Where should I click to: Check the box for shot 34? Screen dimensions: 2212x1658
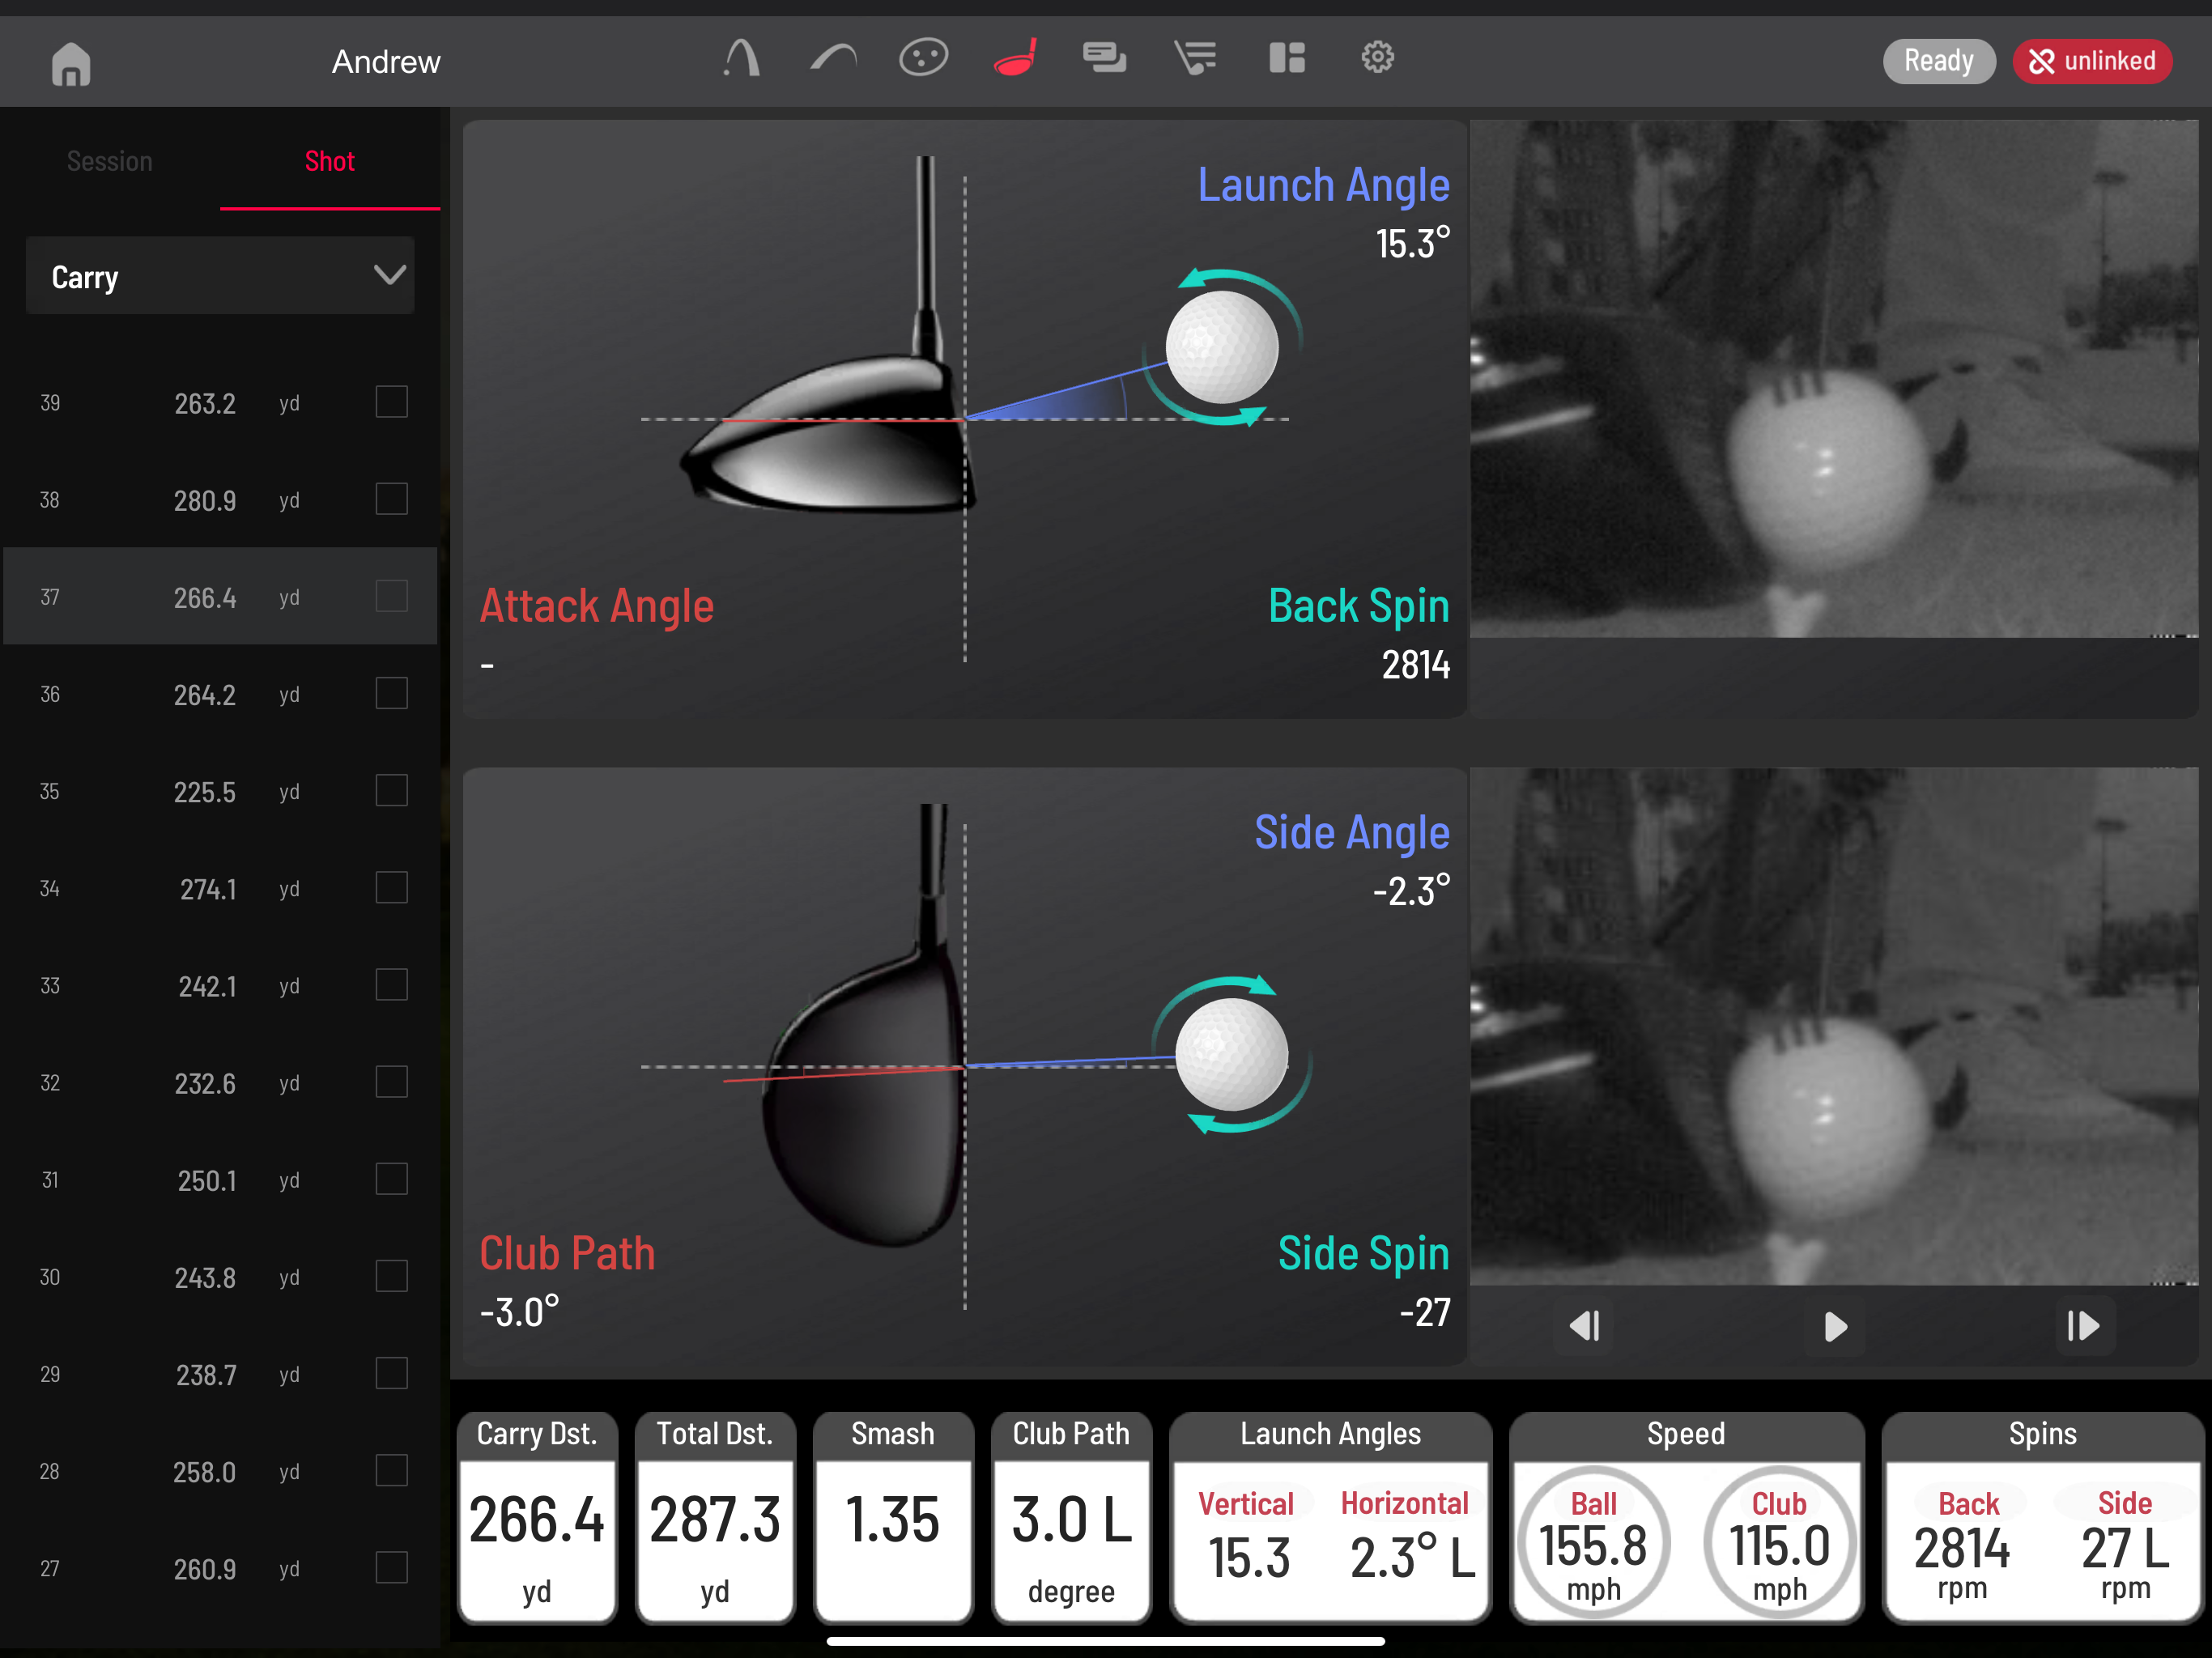[391, 888]
